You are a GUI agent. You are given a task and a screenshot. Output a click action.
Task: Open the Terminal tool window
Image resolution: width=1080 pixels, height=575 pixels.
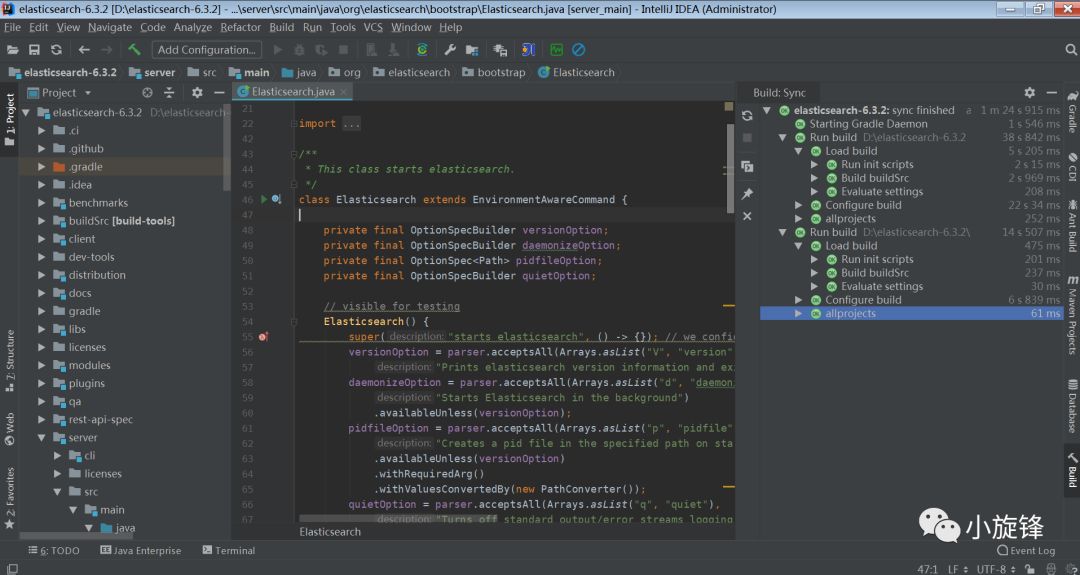click(x=228, y=550)
